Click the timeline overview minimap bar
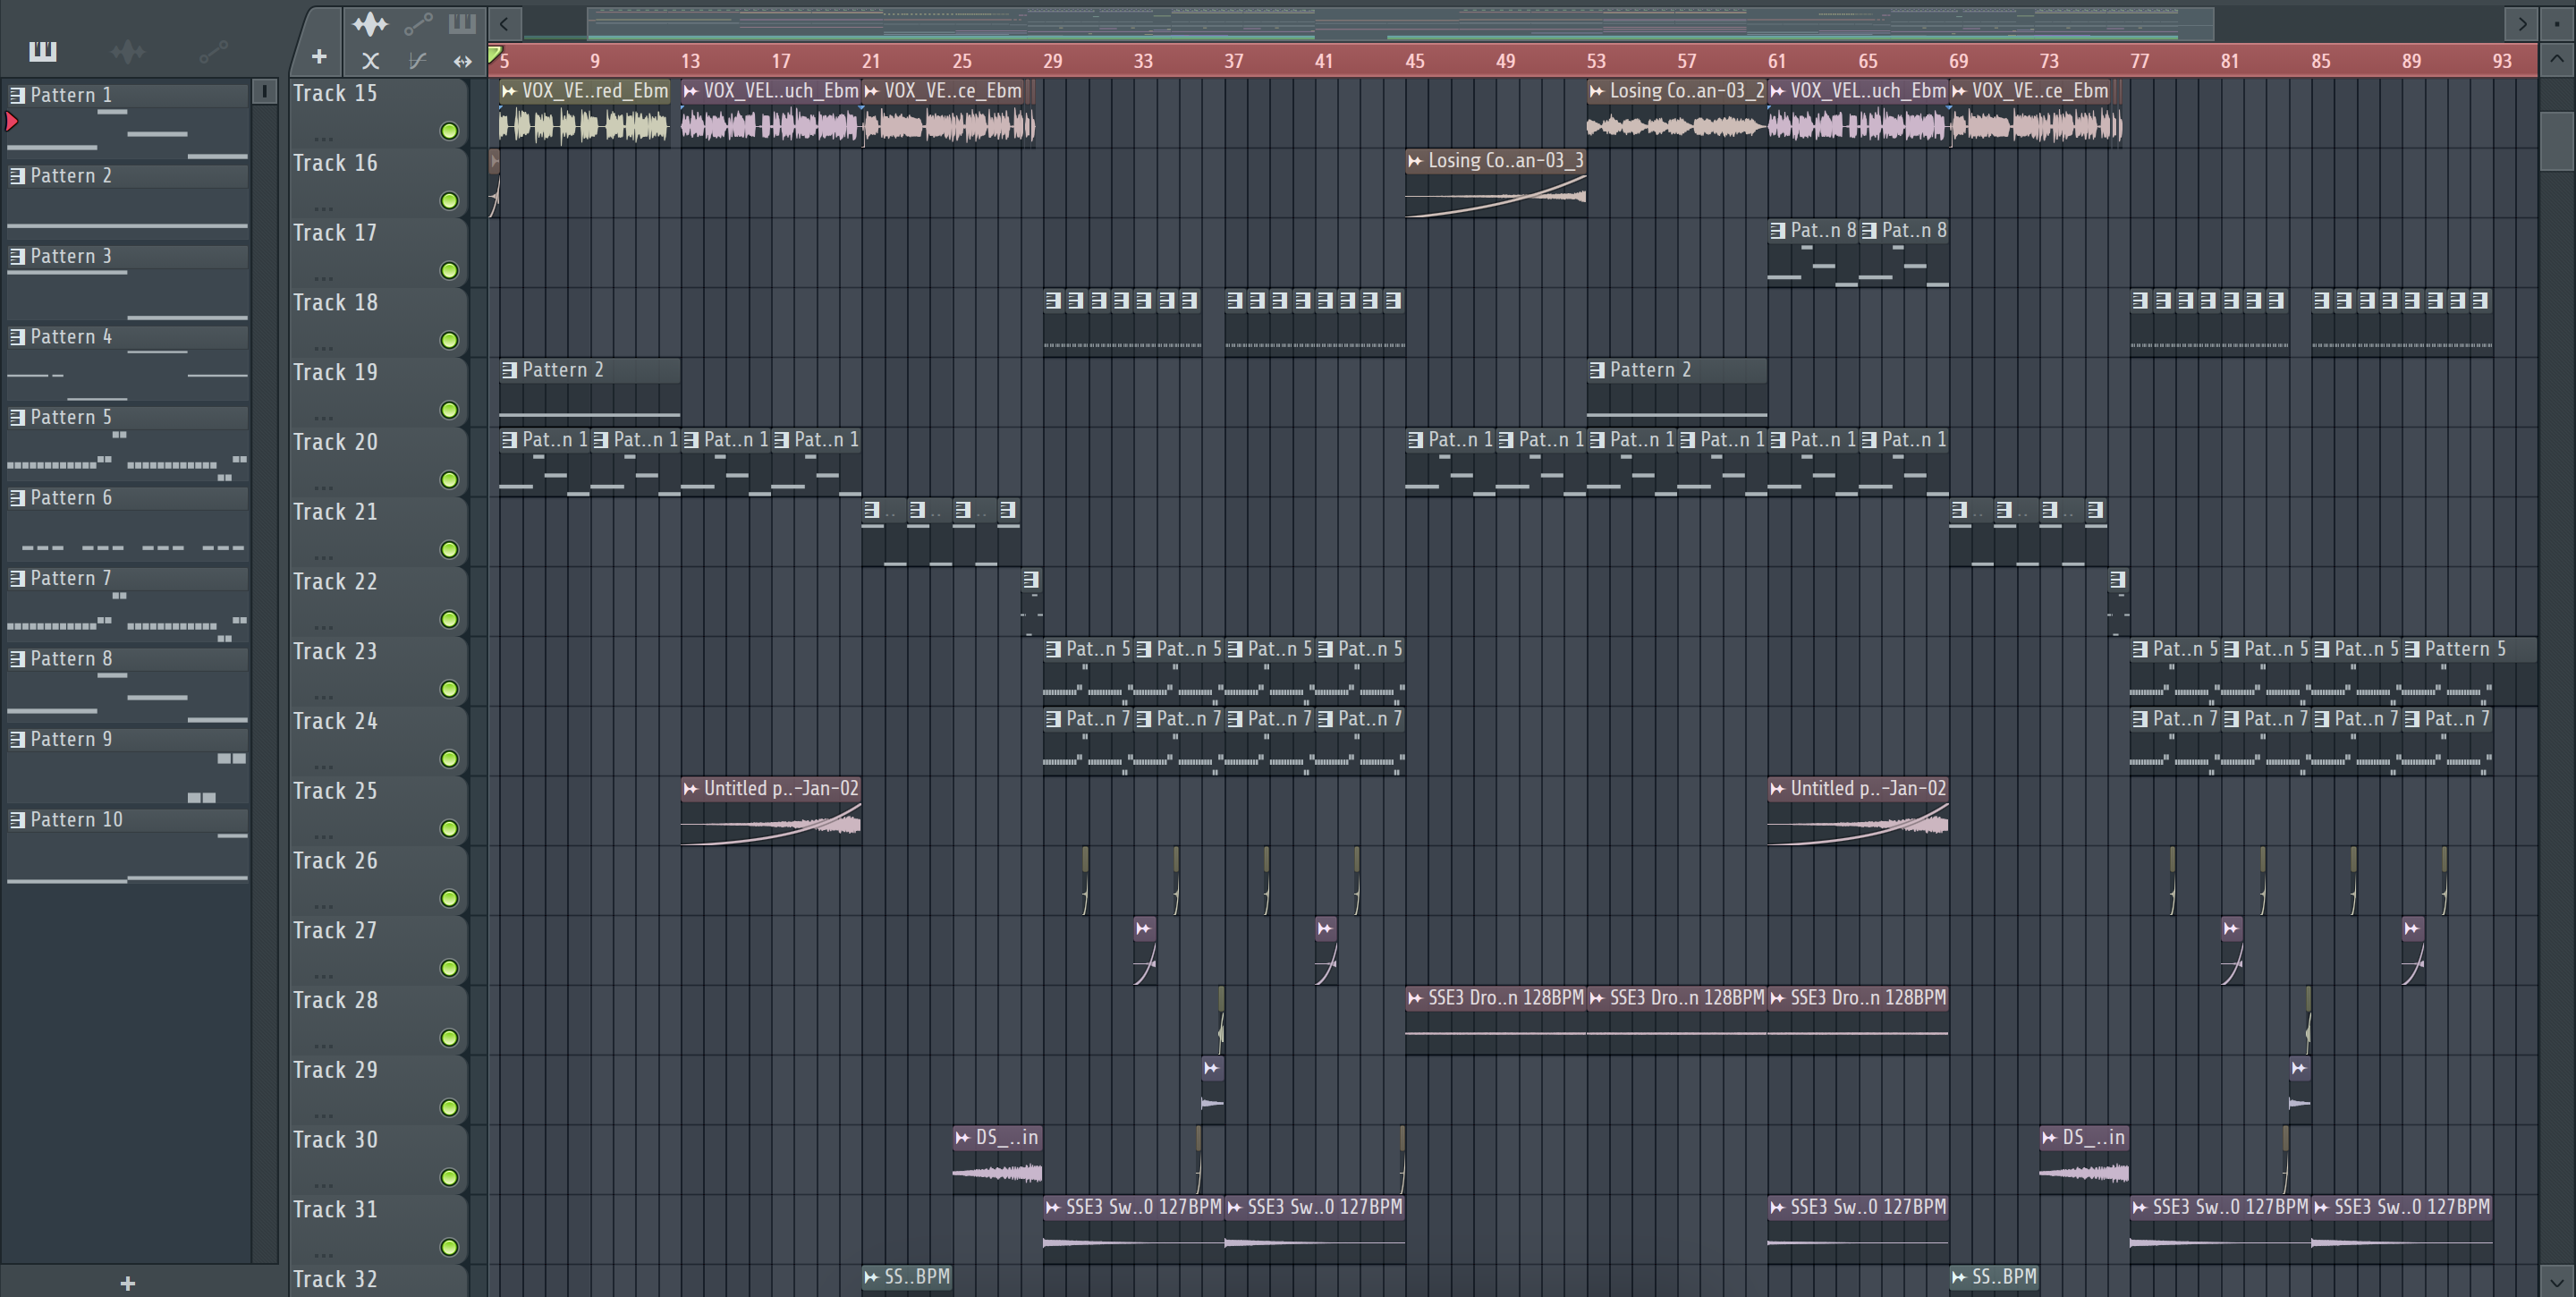Screen dimensions: 2576x1297 pos(1400,23)
